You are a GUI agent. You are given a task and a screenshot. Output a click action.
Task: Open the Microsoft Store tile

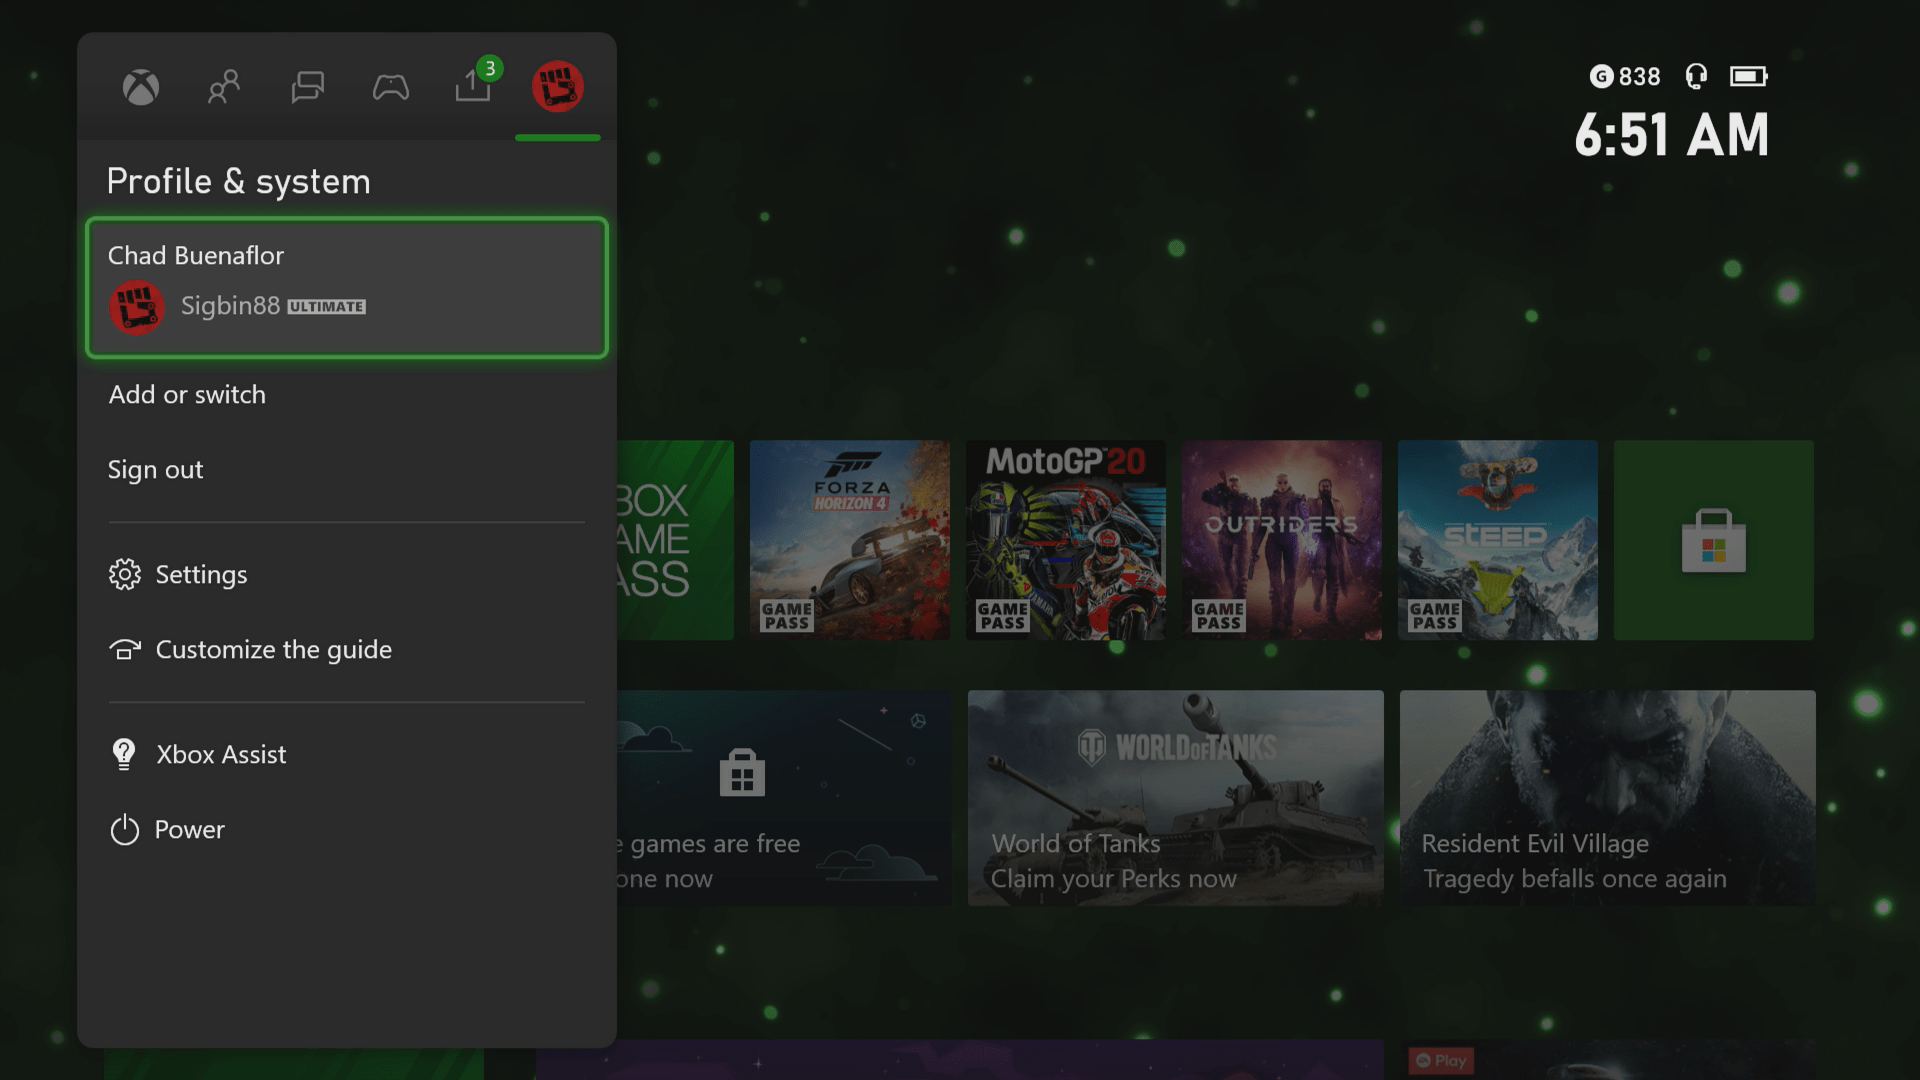(1713, 540)
